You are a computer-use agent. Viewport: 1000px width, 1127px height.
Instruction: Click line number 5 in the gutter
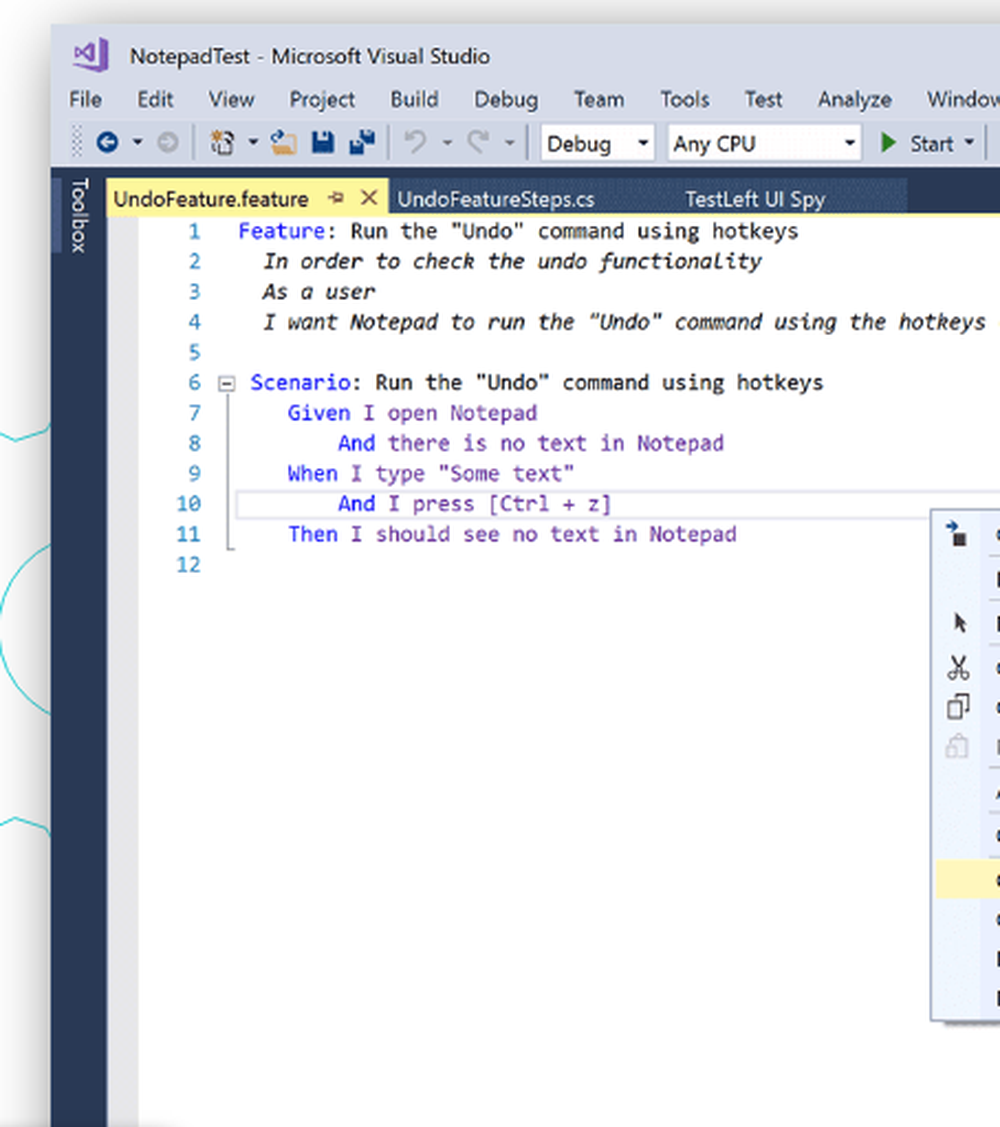[x=194, y=352]
